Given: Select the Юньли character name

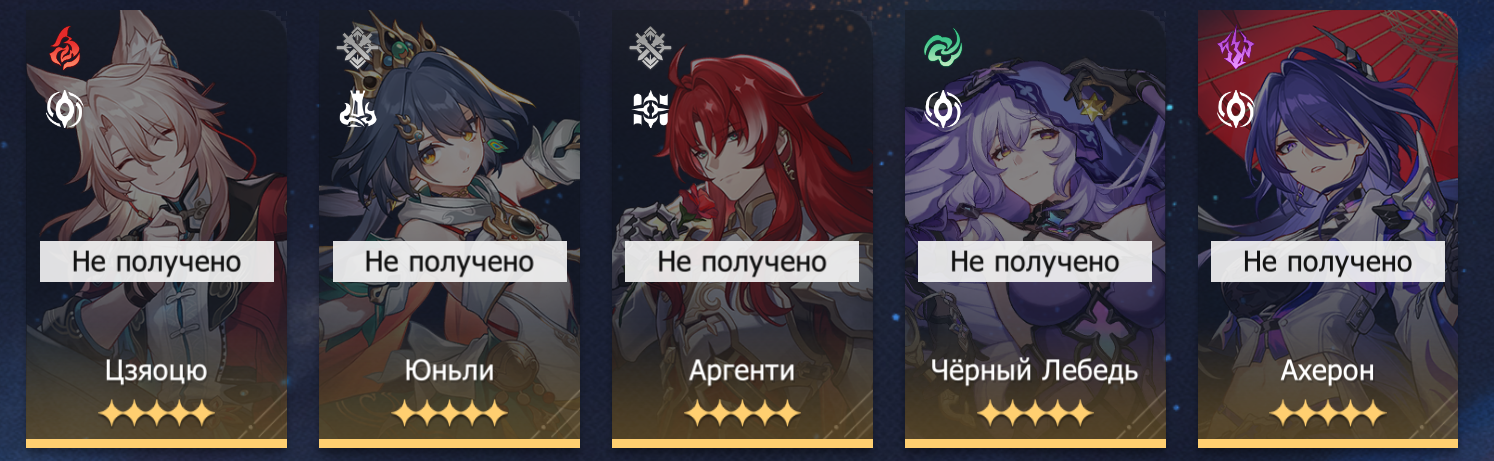Looking at the screenshot, I should (x=449, y=372).
